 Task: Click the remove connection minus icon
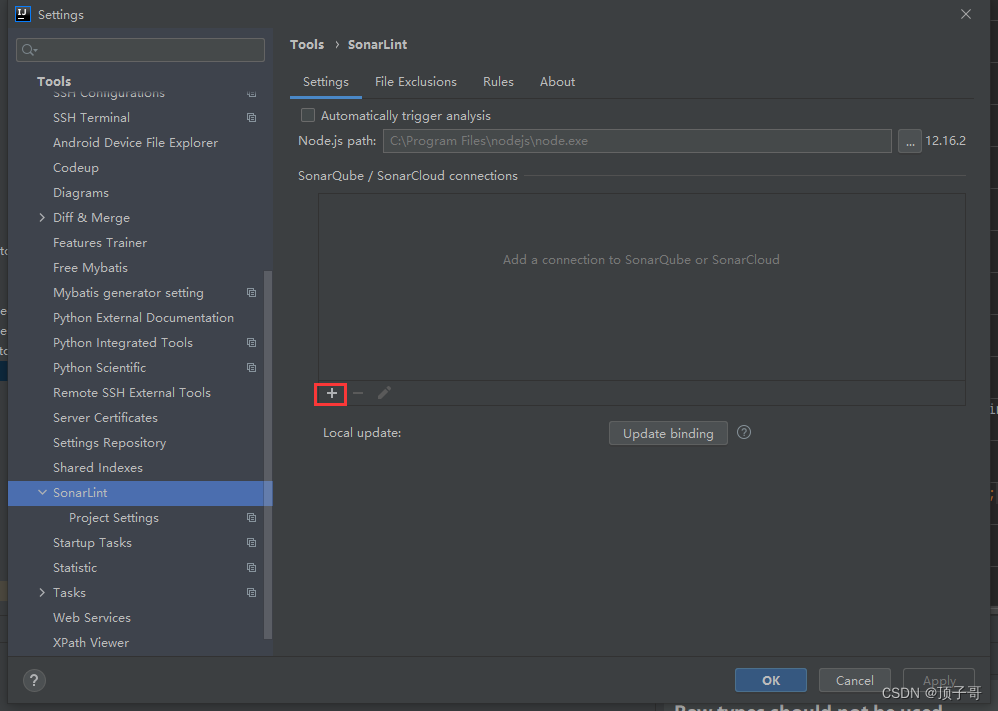pos(358,393)
